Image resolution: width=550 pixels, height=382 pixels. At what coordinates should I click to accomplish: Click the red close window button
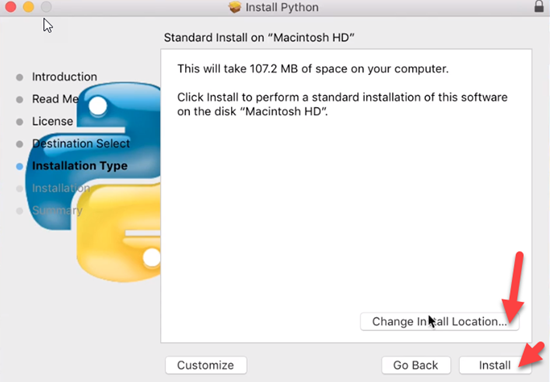[x=11, y=6]
